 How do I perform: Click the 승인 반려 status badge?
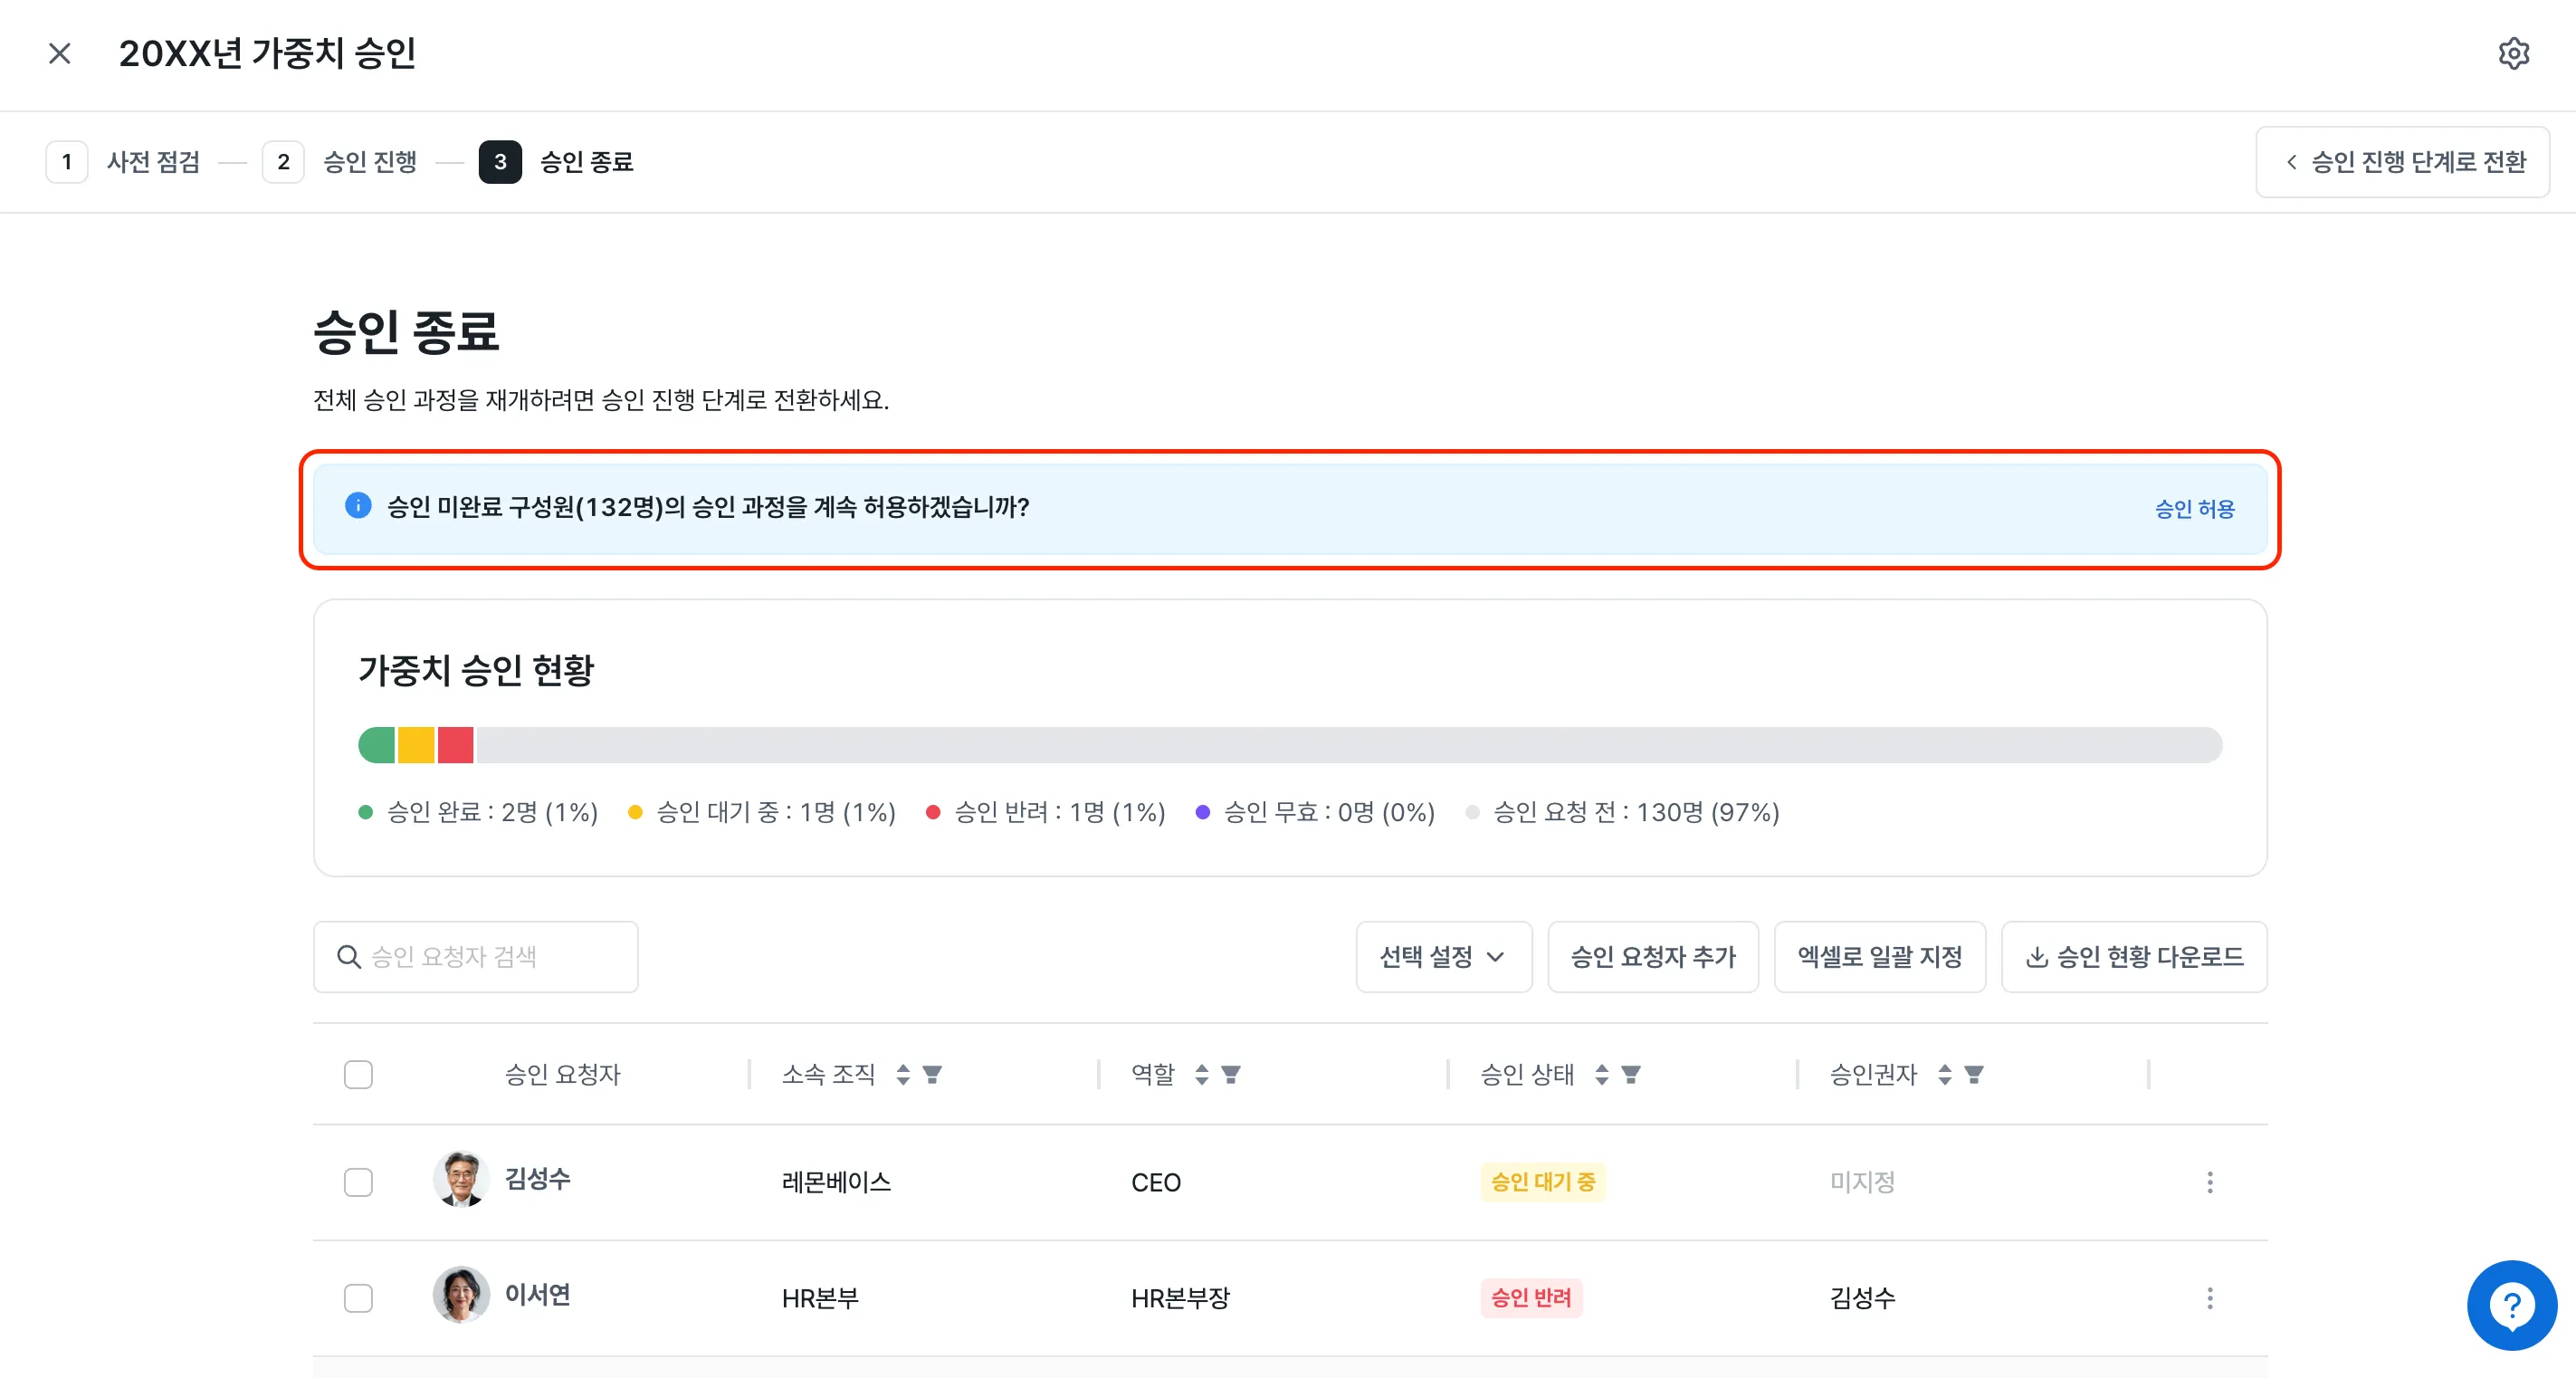[1531, 1298]
